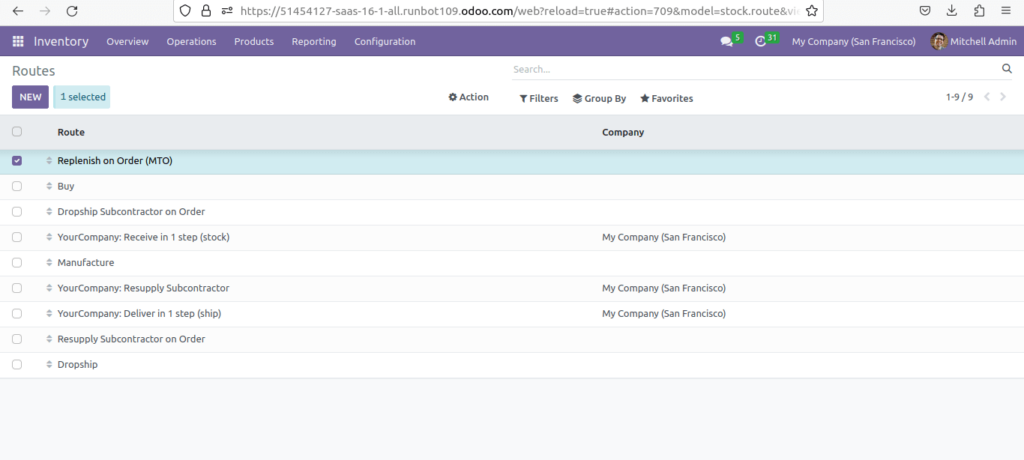Click drag handle of Replenish on Order row
Viewport: 1024px width, 460px height.
click(x=49, y=161)
